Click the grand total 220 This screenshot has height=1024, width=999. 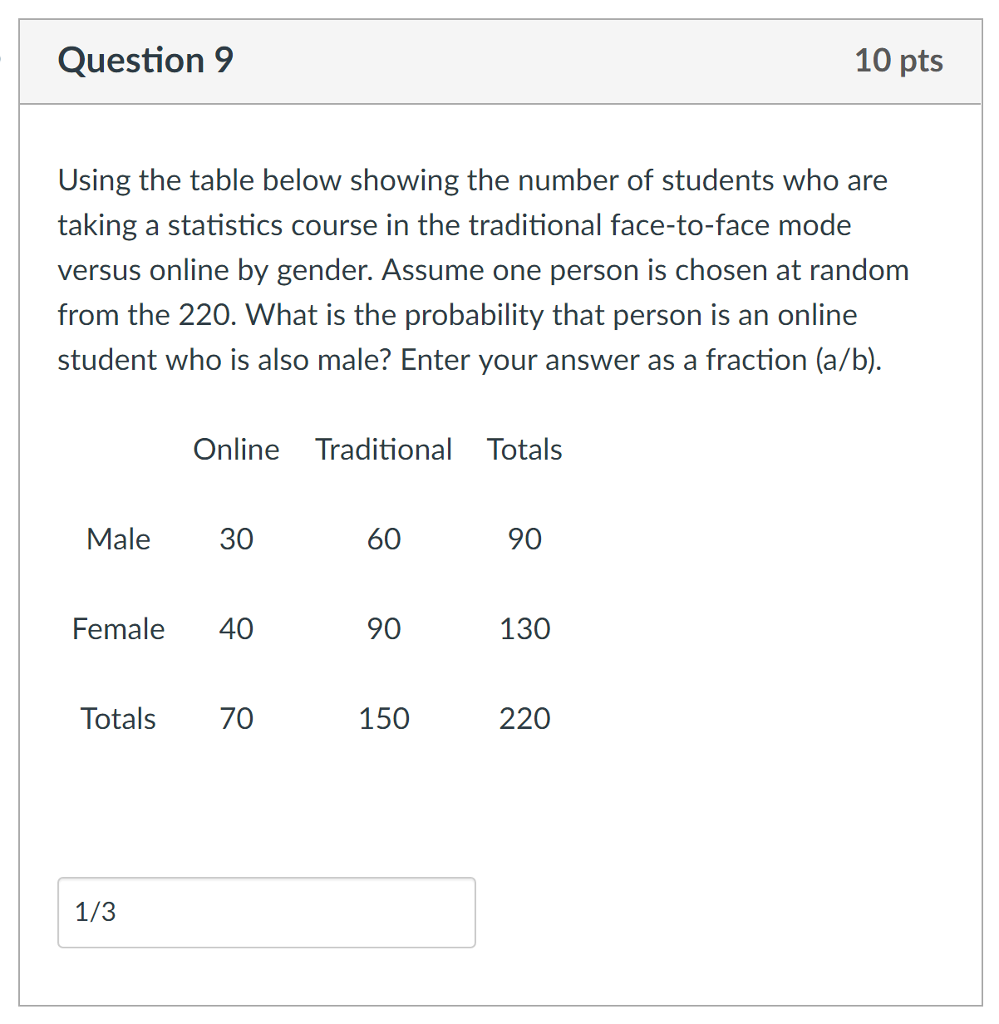(524, 719)
